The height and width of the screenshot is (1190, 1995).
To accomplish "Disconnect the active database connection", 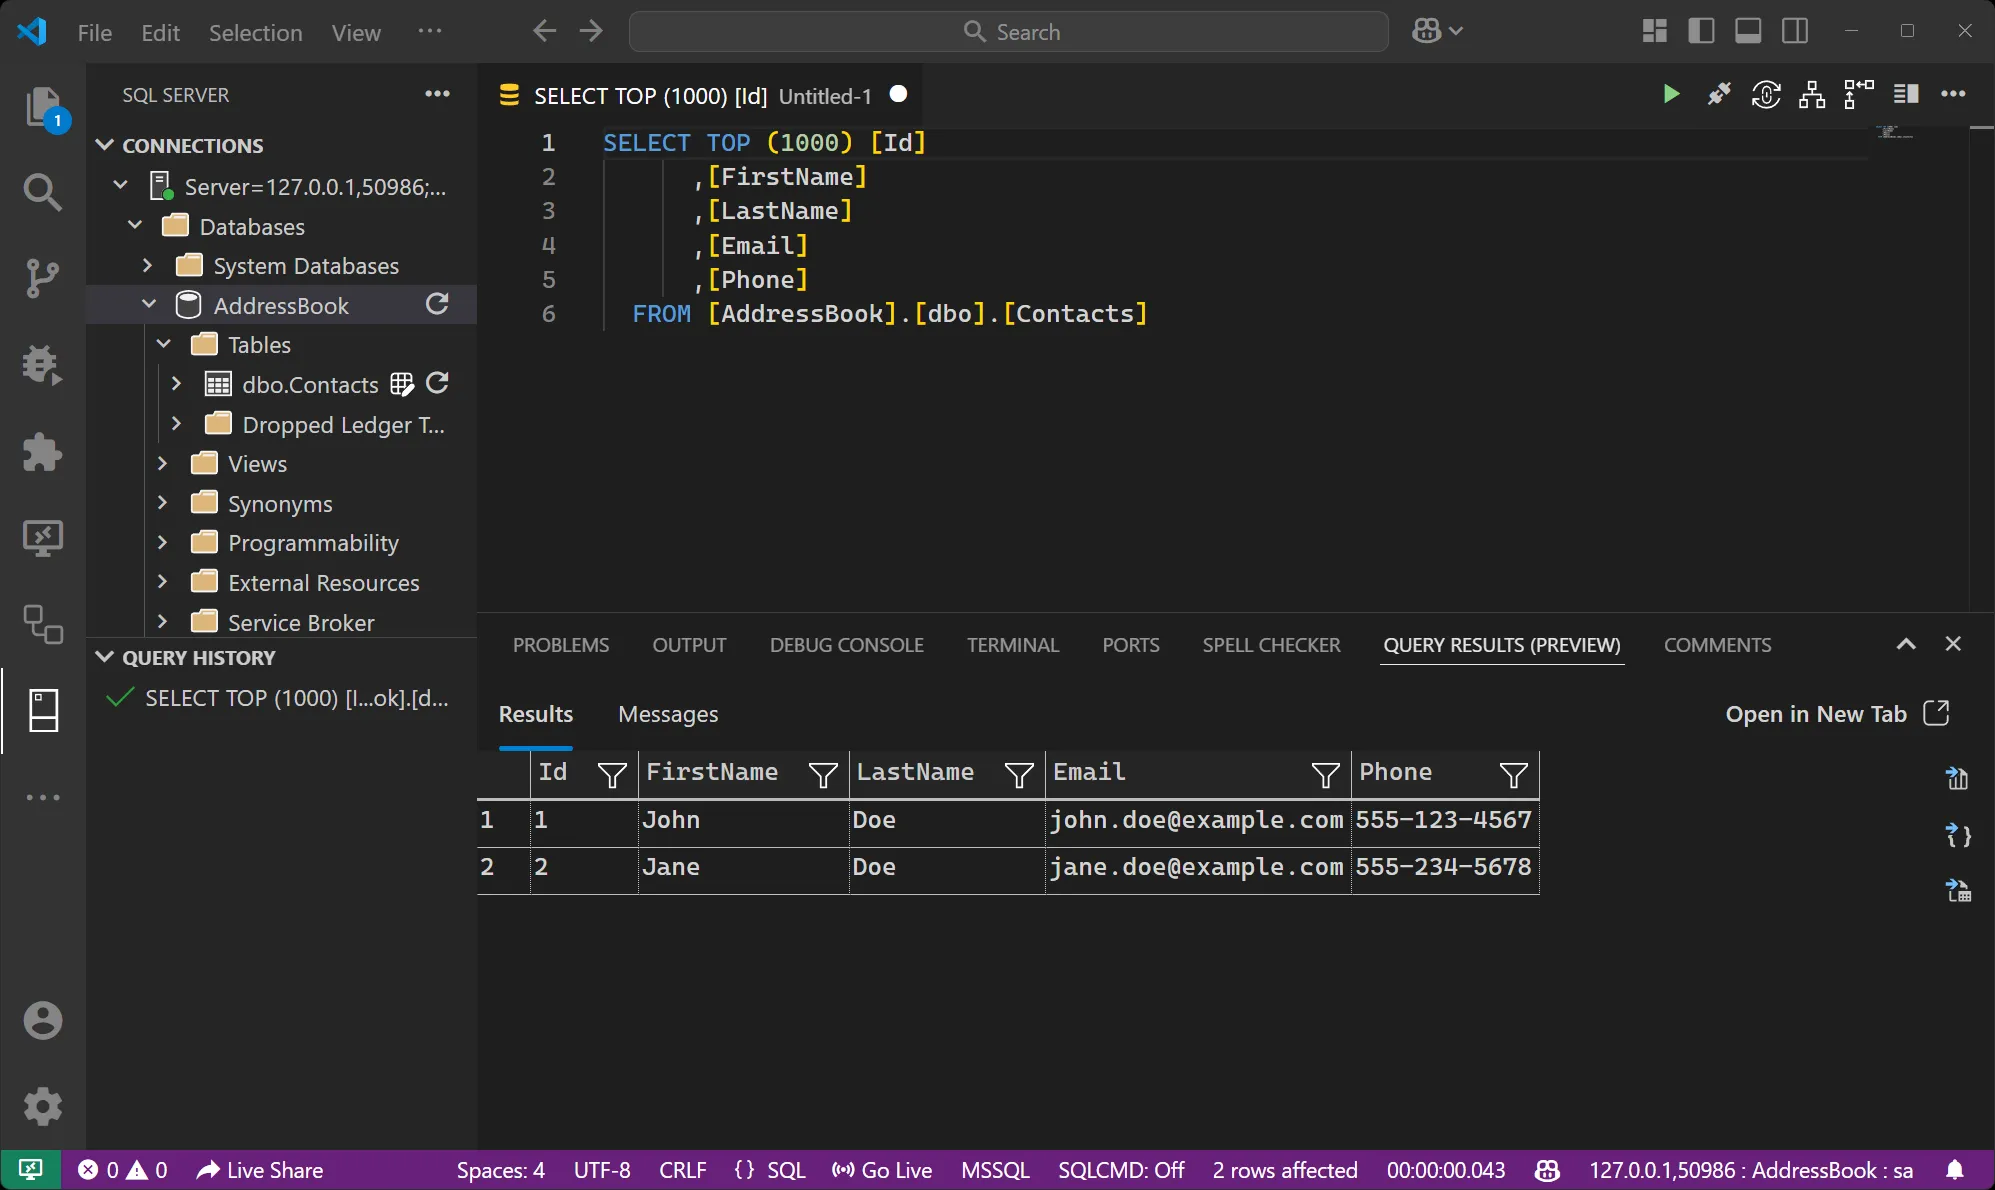I will pyautogui.click(x=1719, y=94).
